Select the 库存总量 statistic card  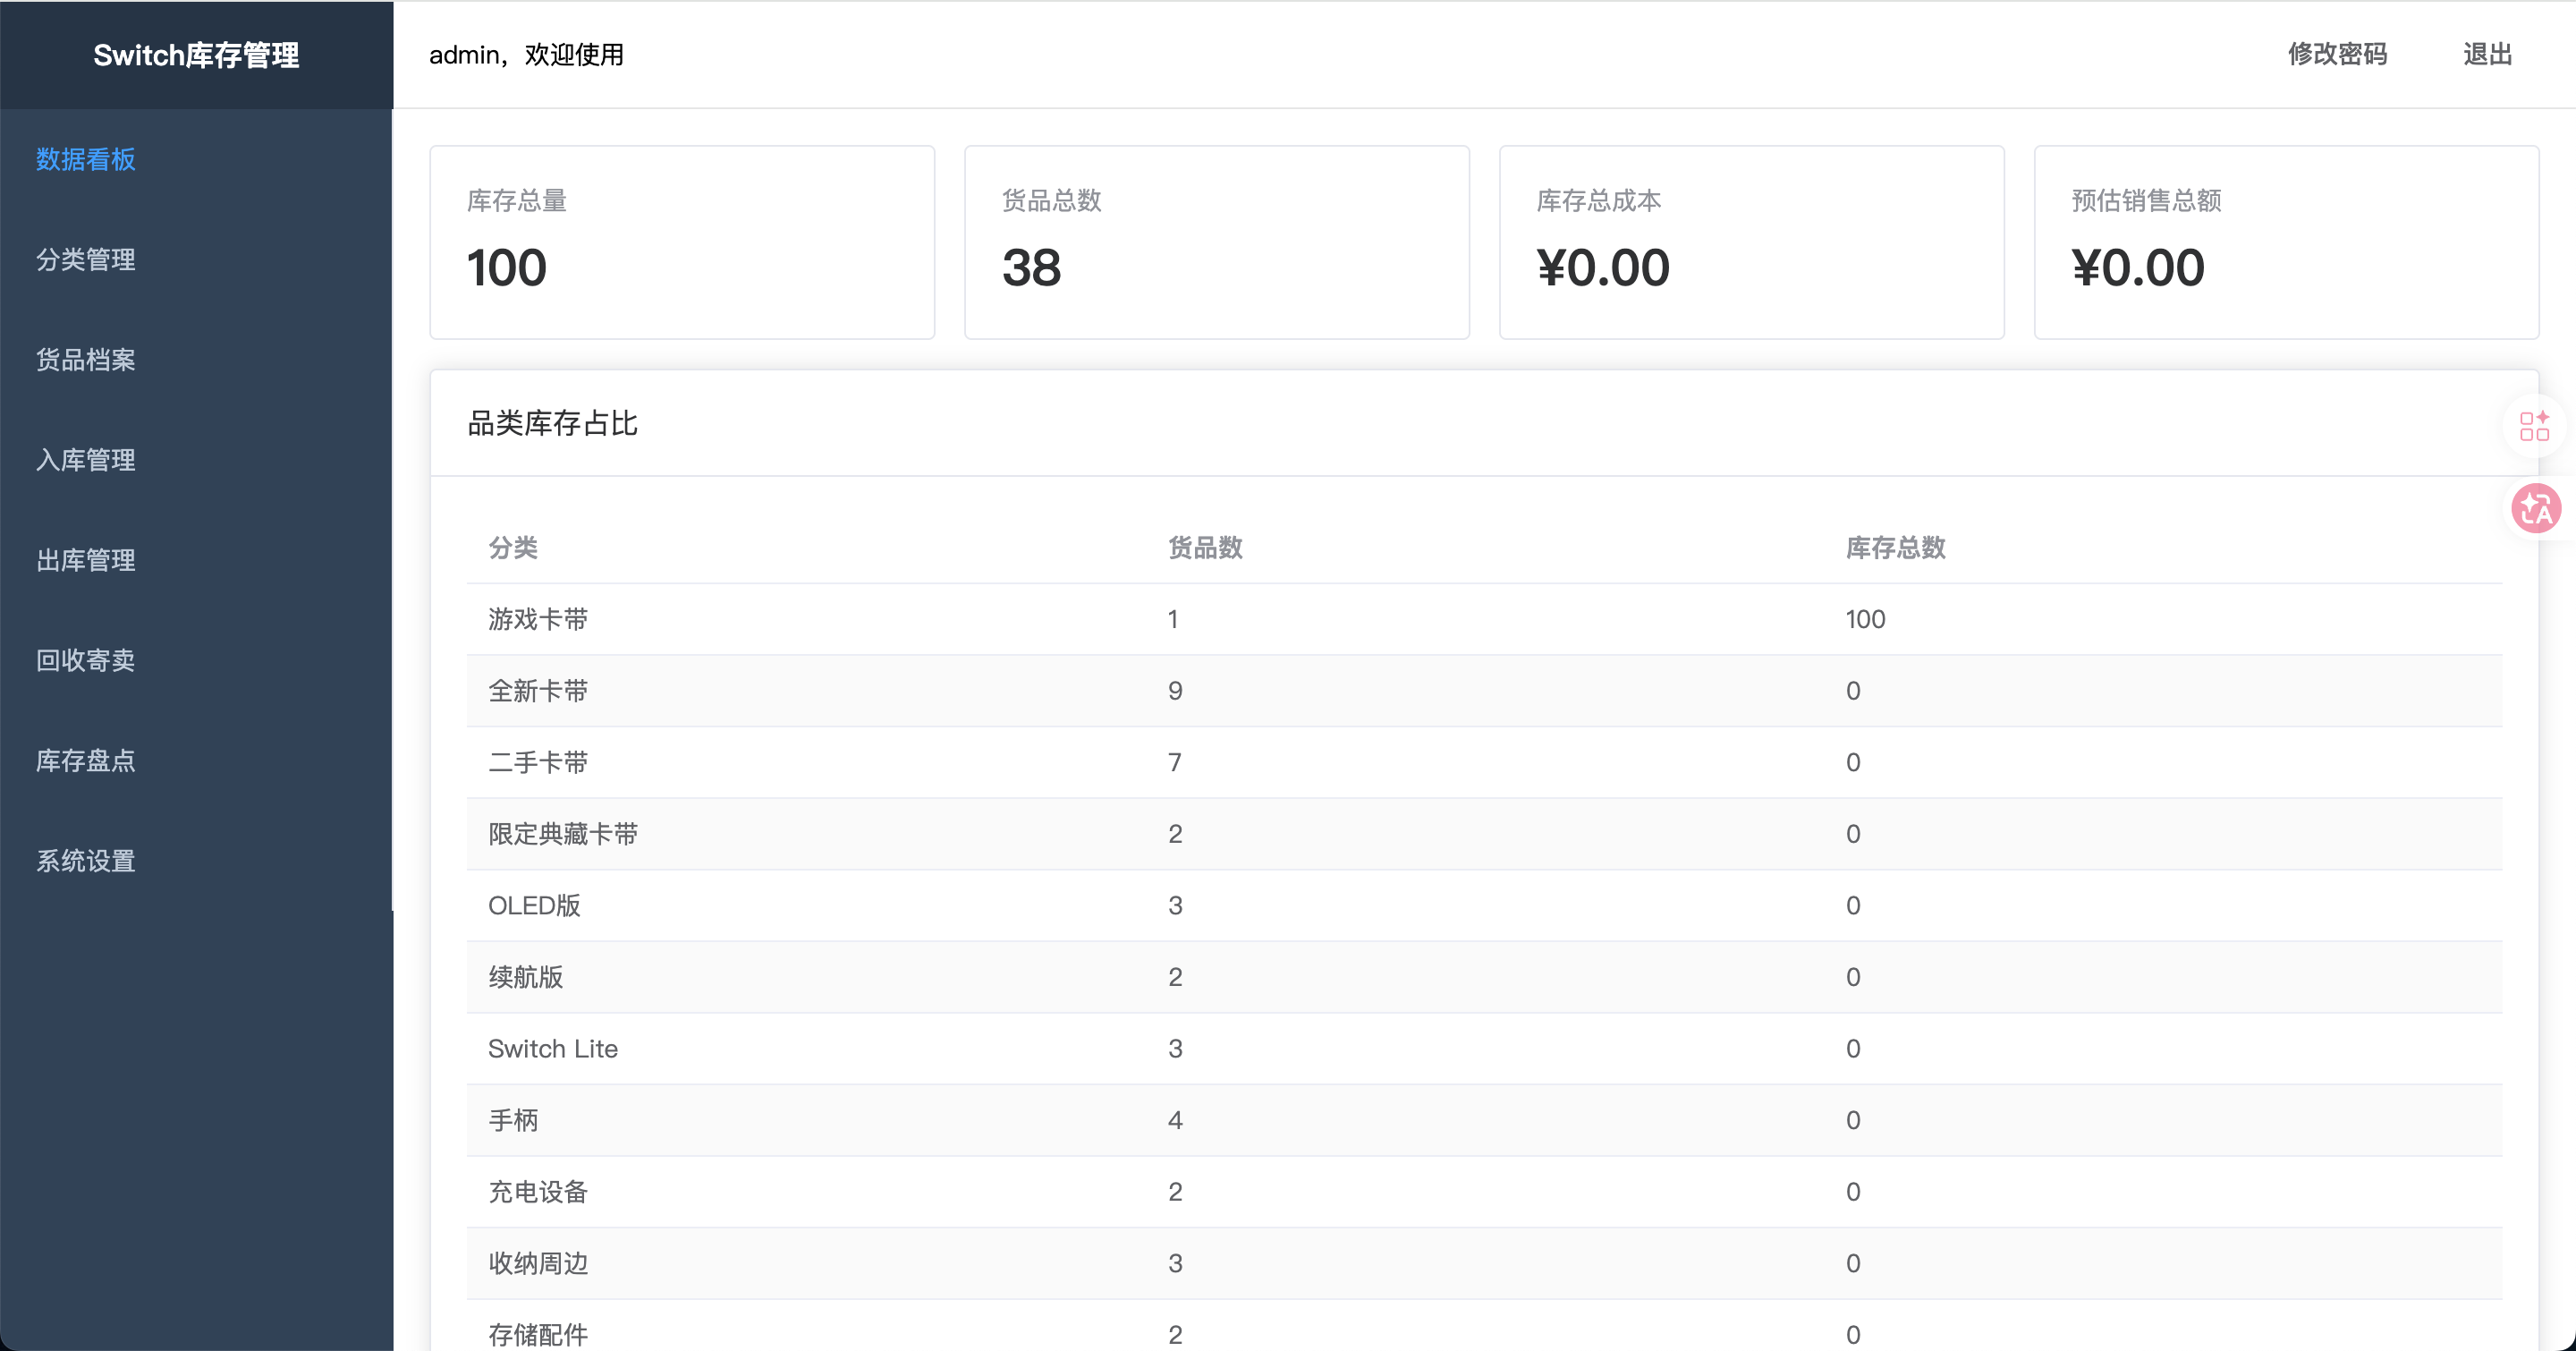[x=682, y=242]
